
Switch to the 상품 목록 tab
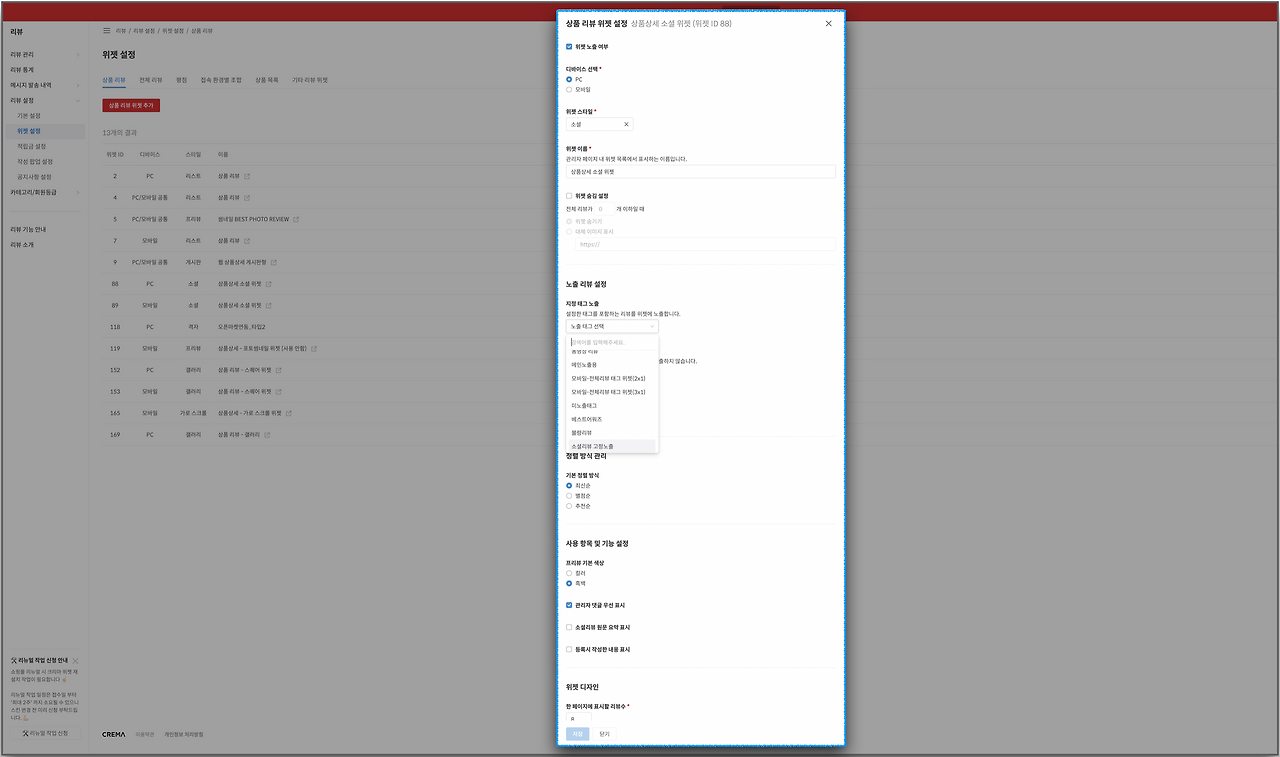(267, 79)
